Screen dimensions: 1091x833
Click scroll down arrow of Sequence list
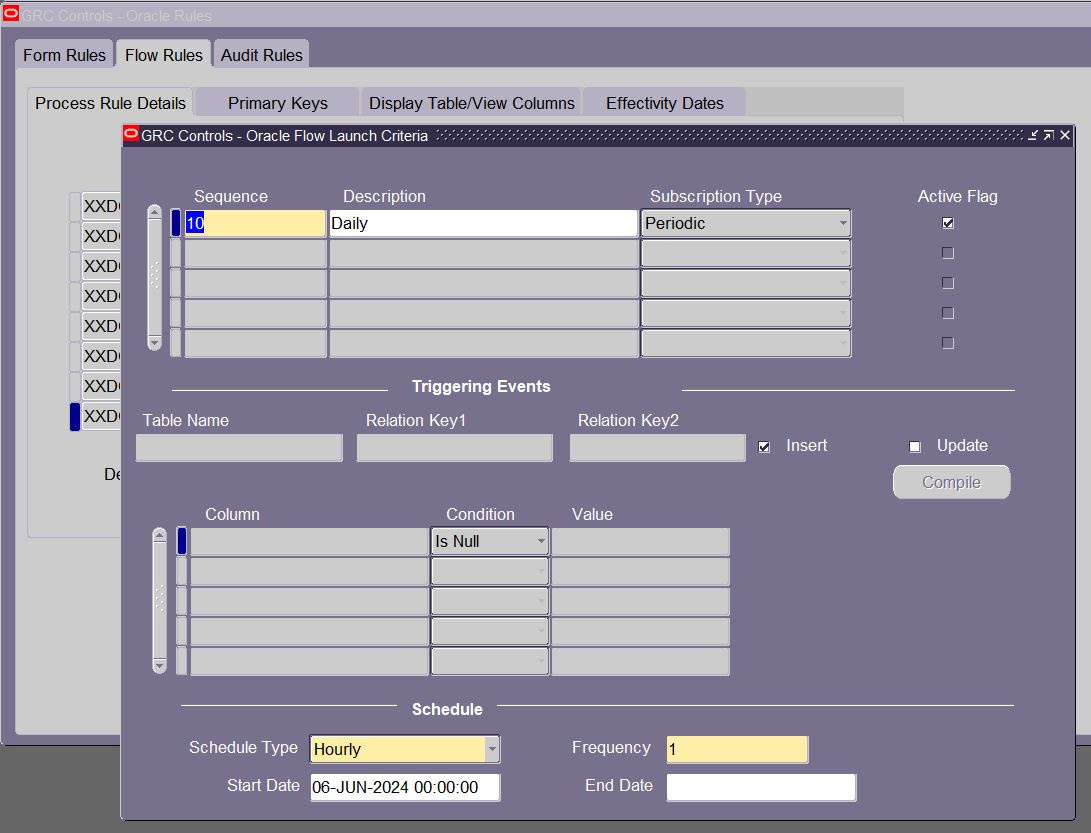coord(154,342)
